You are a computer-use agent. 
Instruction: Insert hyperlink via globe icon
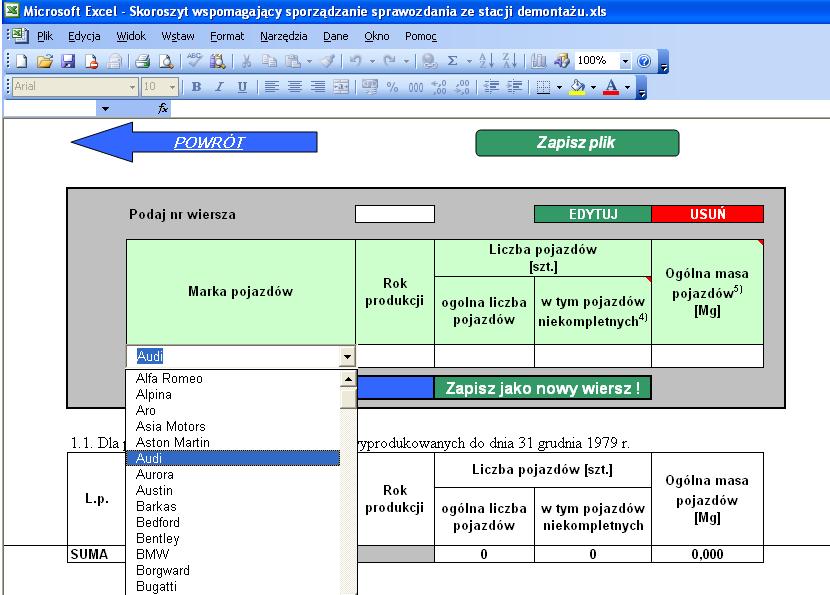(429, 61)
